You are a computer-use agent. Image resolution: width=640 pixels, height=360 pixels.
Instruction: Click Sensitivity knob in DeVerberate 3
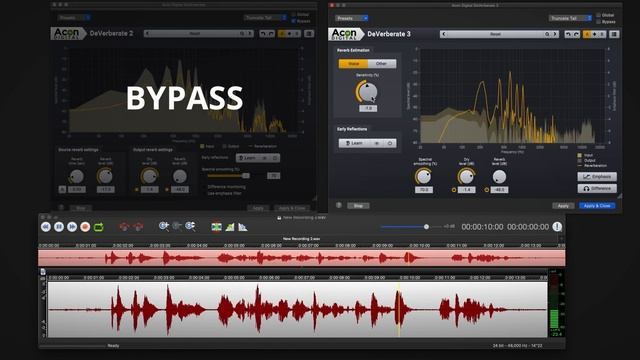point(367,92)
